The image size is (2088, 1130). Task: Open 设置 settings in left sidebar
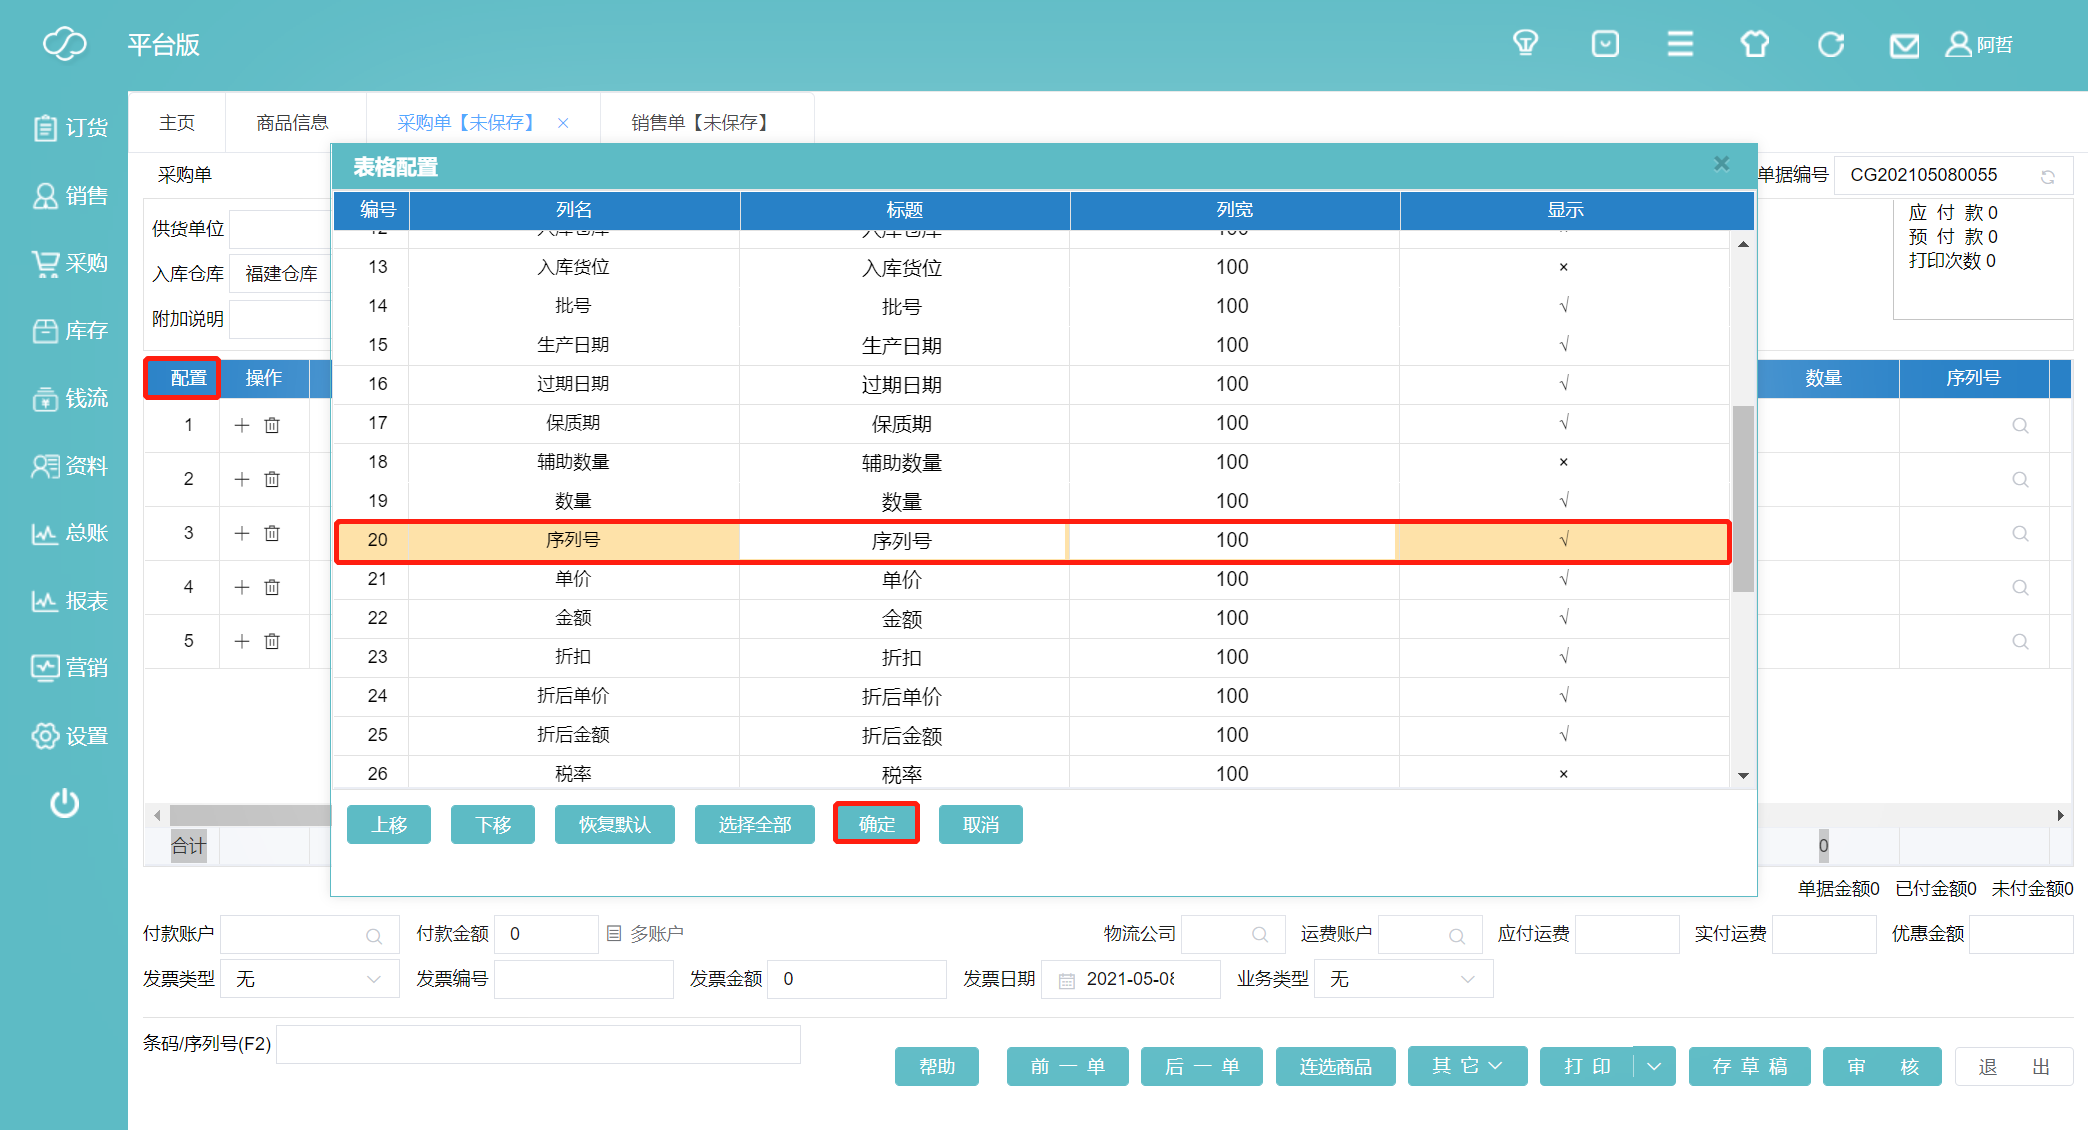(70, 736)
